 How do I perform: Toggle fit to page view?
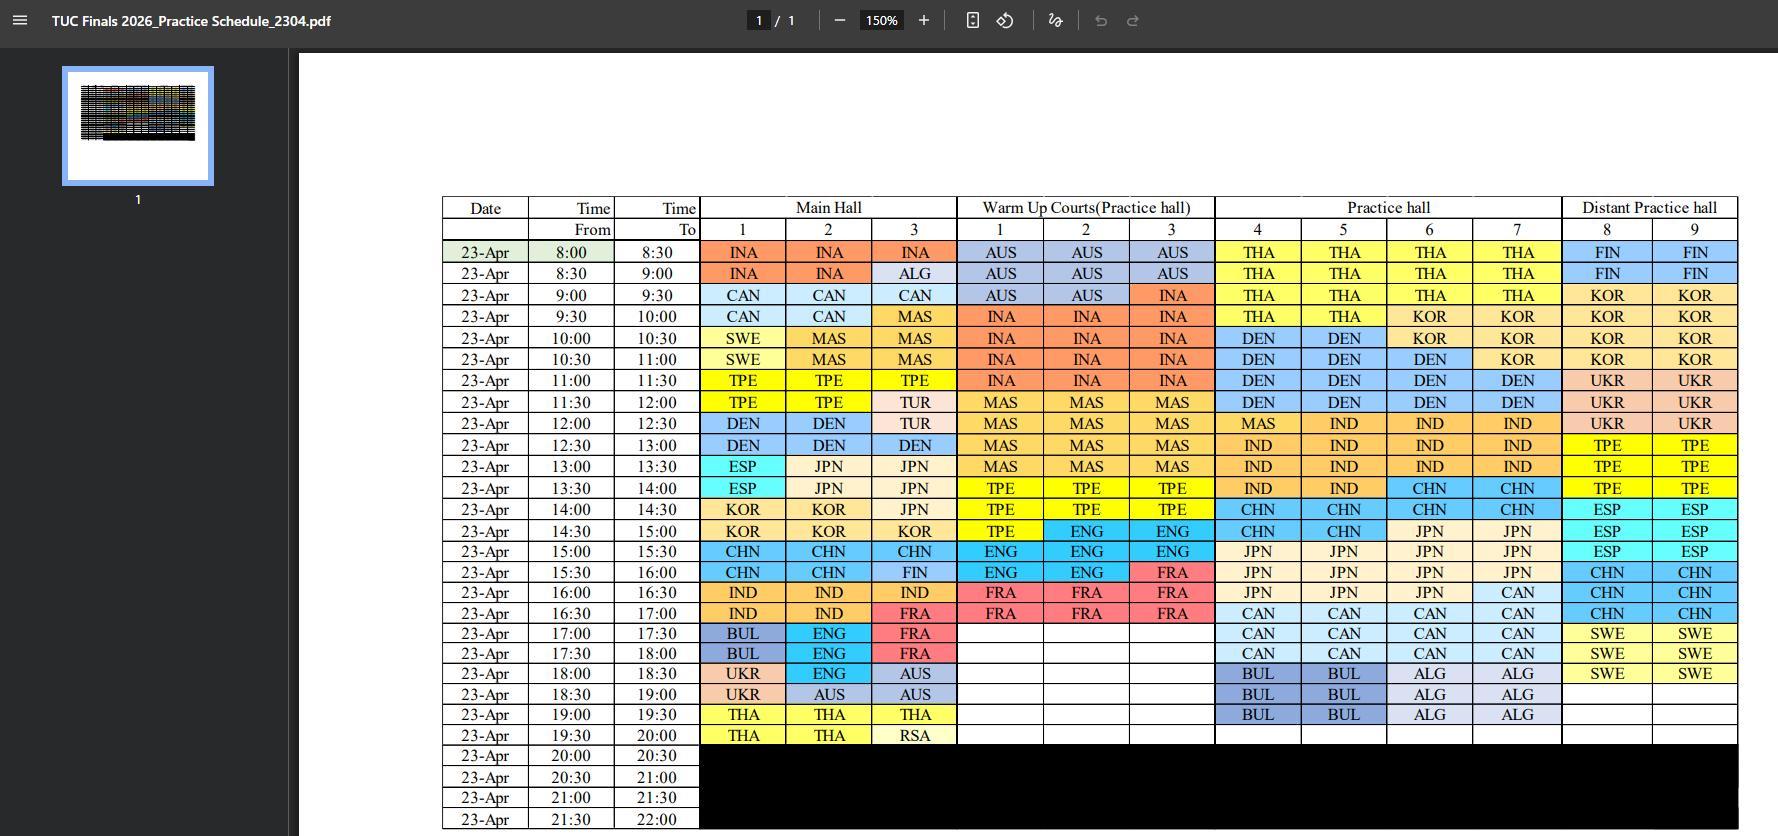972,20
